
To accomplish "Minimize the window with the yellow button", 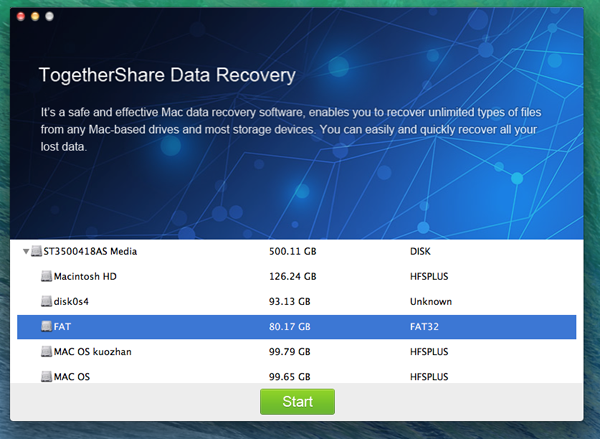I will tap(35, 16).
